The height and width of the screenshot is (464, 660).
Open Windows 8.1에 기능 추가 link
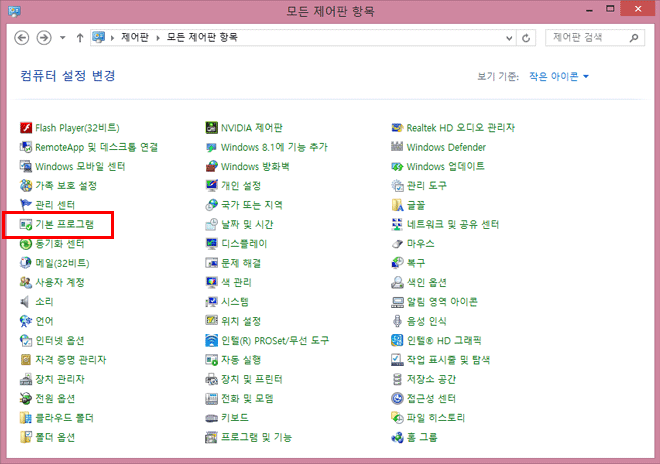click(274, 147)
